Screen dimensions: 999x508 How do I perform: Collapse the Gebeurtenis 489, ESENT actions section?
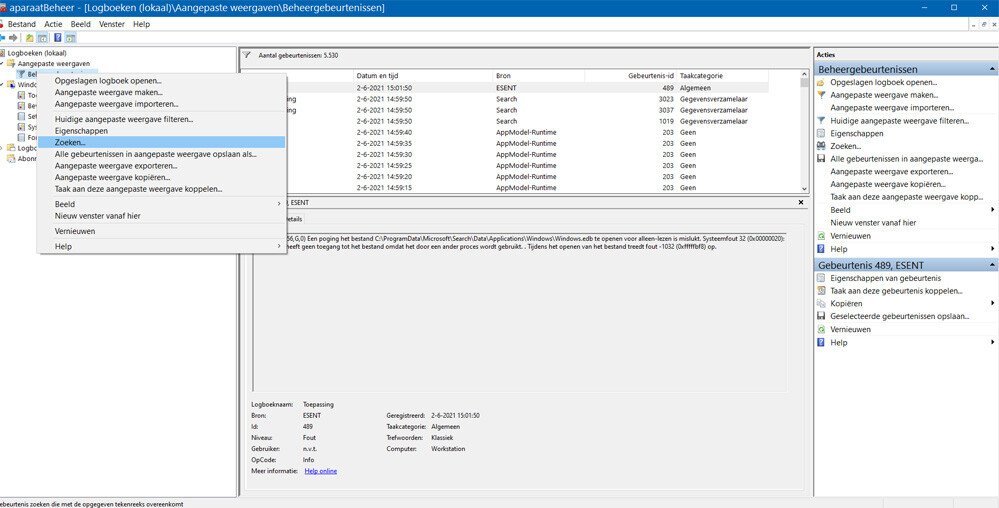click(992, 265)
